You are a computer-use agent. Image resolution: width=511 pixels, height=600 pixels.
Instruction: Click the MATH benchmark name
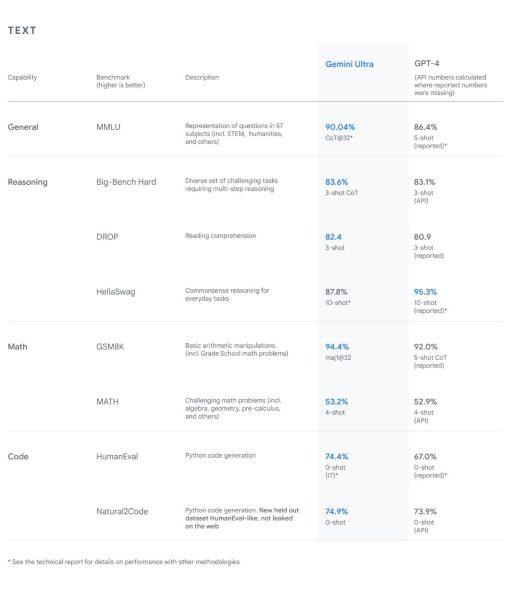[x=107, y=402]
